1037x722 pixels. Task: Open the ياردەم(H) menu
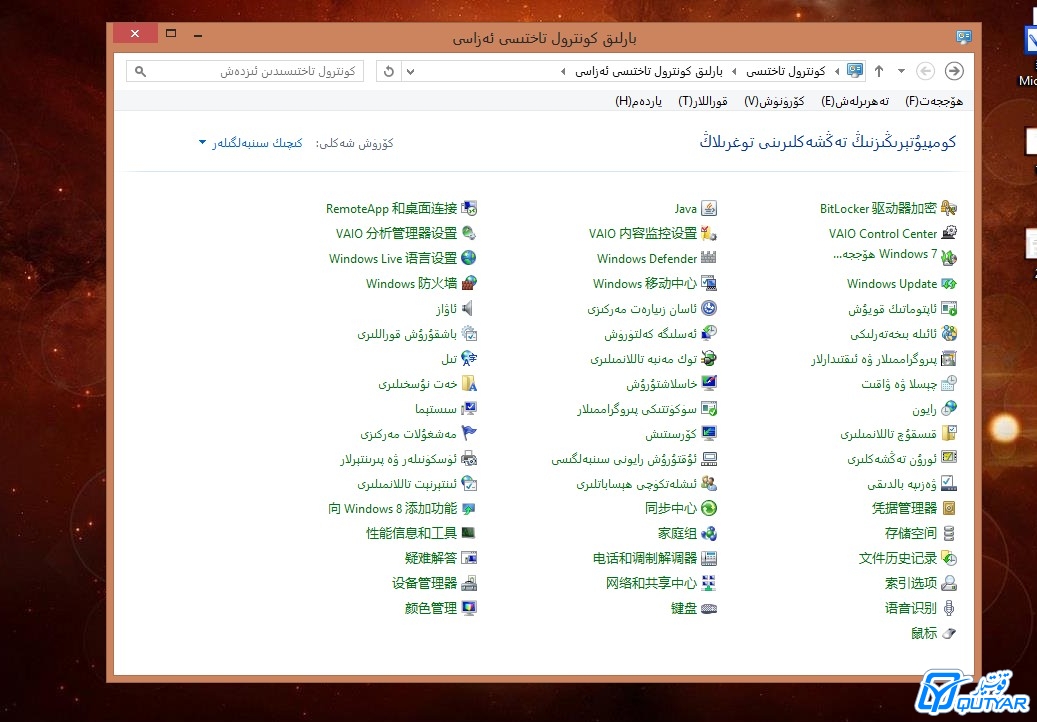click(x=639, y=101)
